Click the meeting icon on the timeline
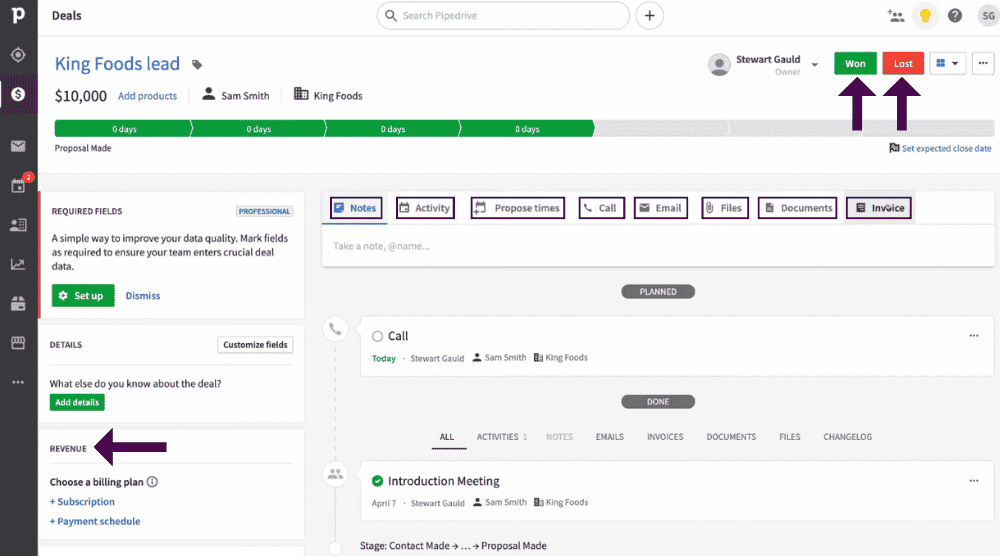 [x=335, y=474]
